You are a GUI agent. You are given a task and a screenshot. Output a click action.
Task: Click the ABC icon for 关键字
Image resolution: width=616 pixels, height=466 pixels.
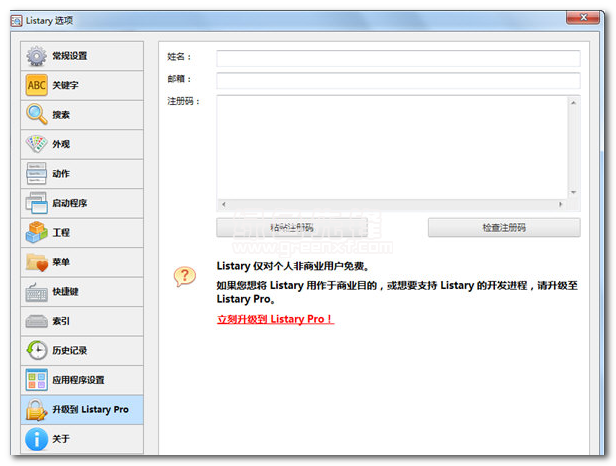click(37, 85)
